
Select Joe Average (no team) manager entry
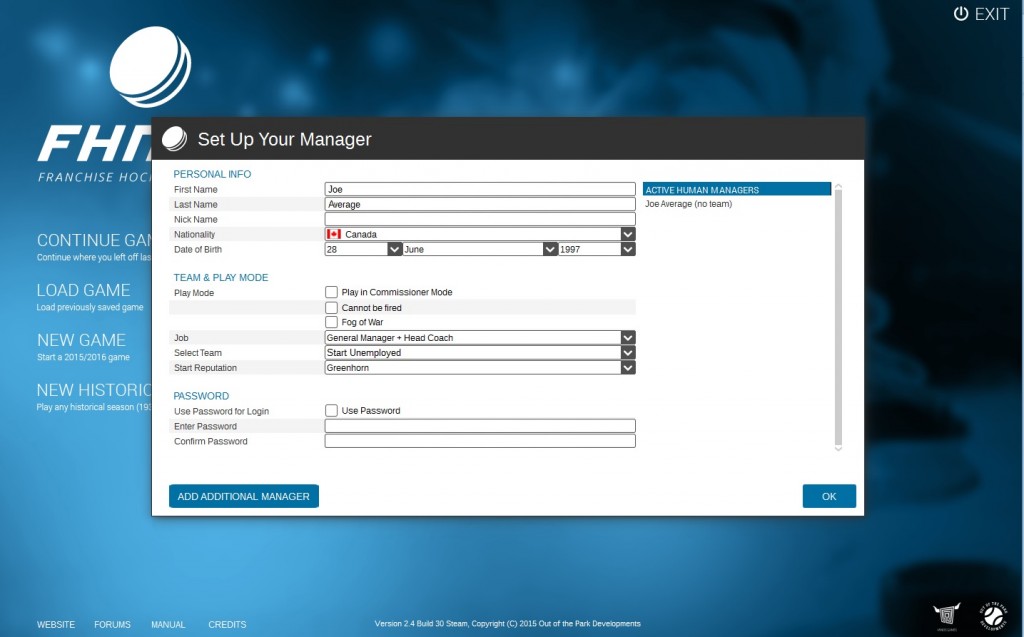688,204
